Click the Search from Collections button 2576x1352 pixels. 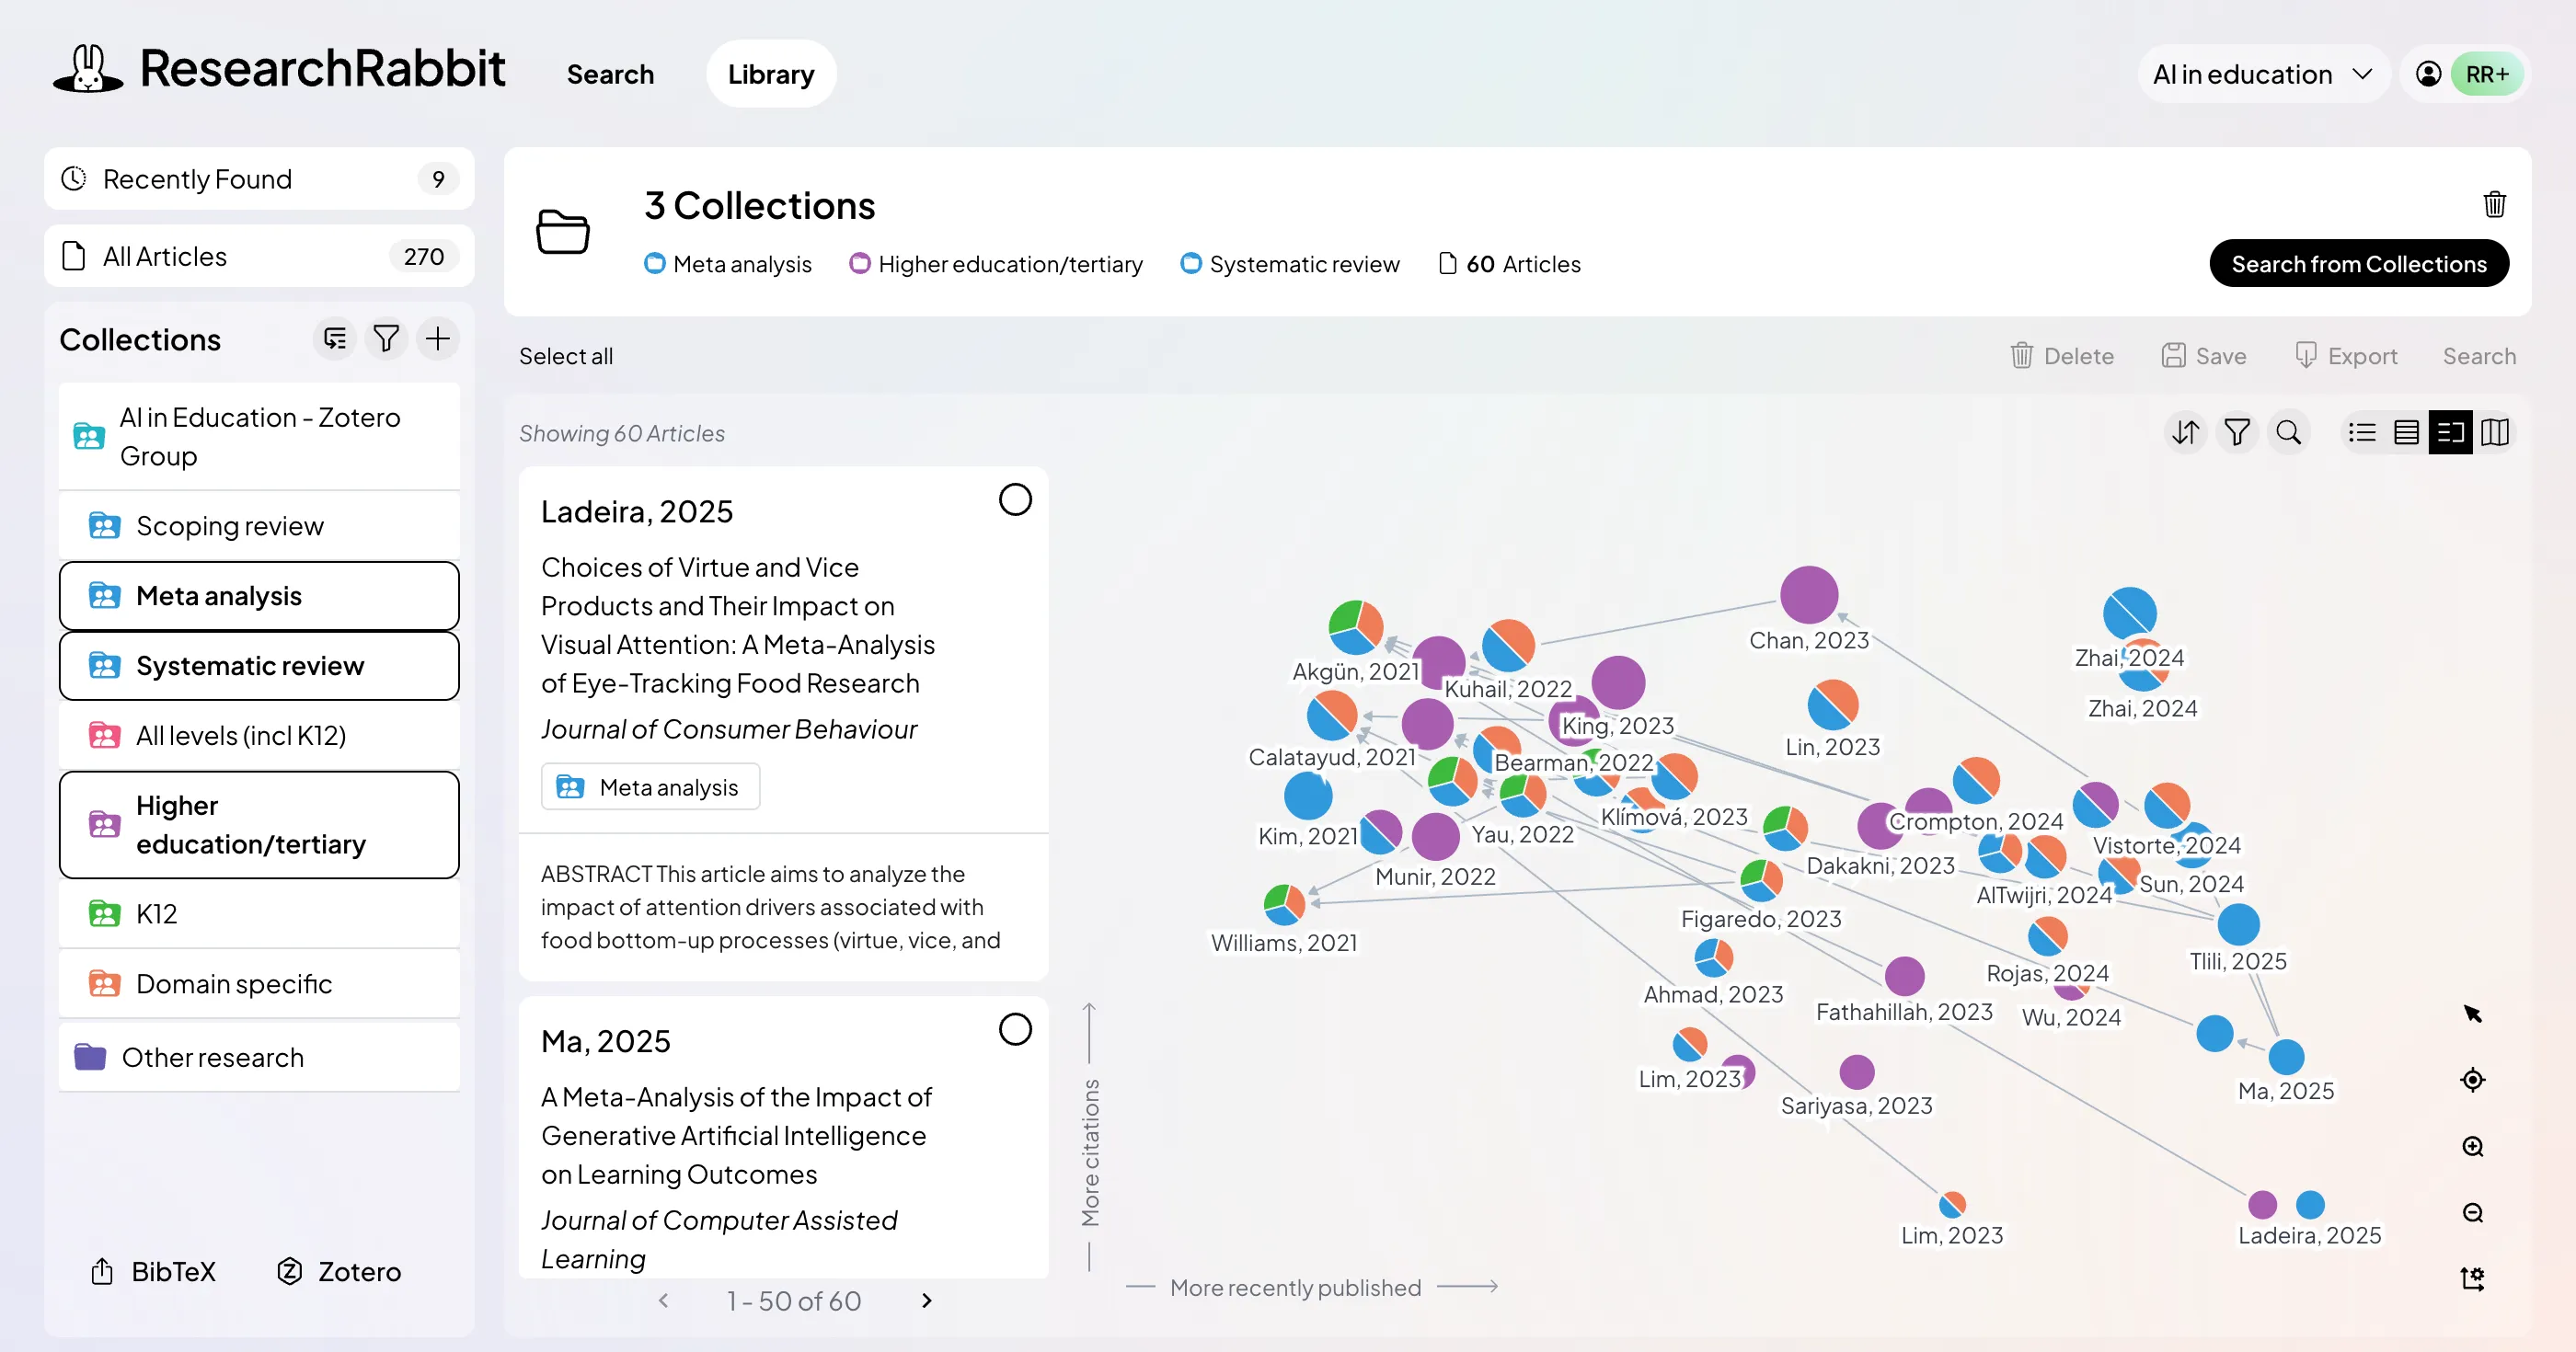pyautogui.click(x=2359, y=263)
